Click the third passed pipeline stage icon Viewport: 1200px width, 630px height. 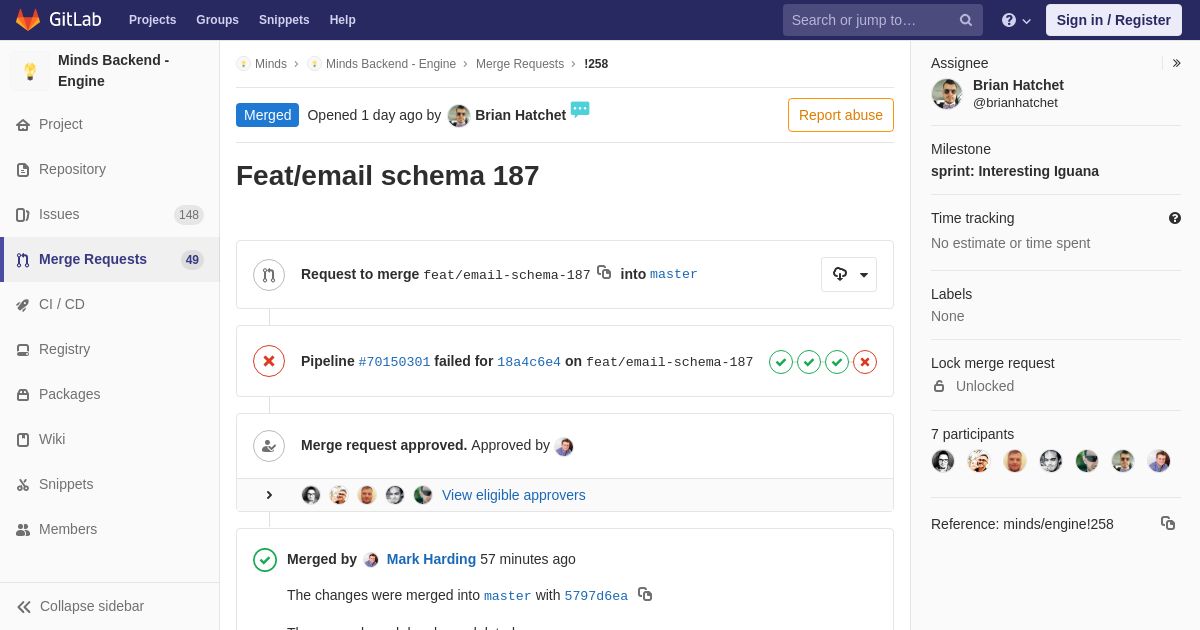click(x=837, y=362)
